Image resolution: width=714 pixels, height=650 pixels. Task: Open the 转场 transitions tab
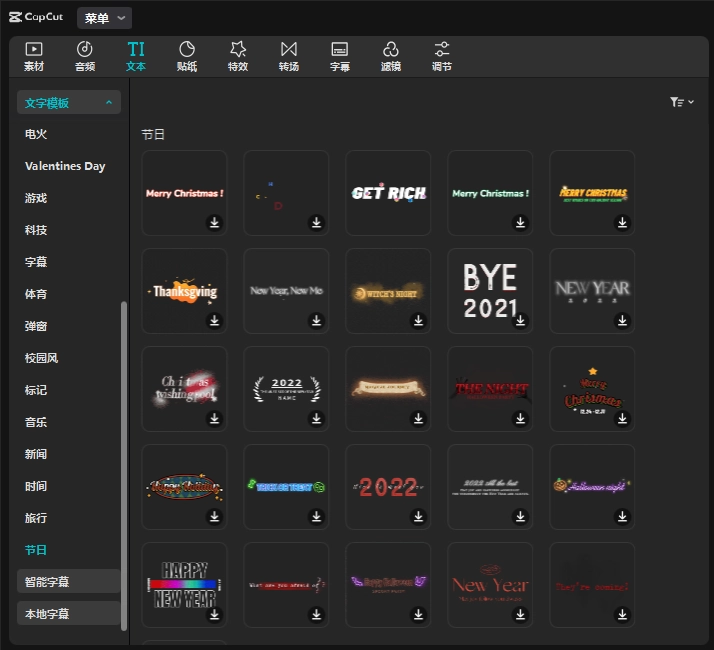tap(289, 56)
